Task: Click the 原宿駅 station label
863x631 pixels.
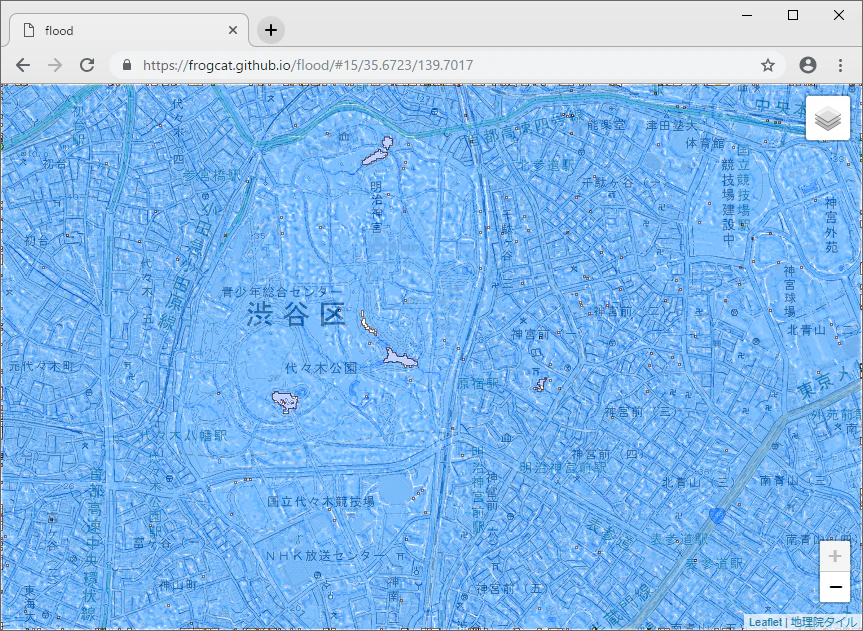Action: point(477,384)
